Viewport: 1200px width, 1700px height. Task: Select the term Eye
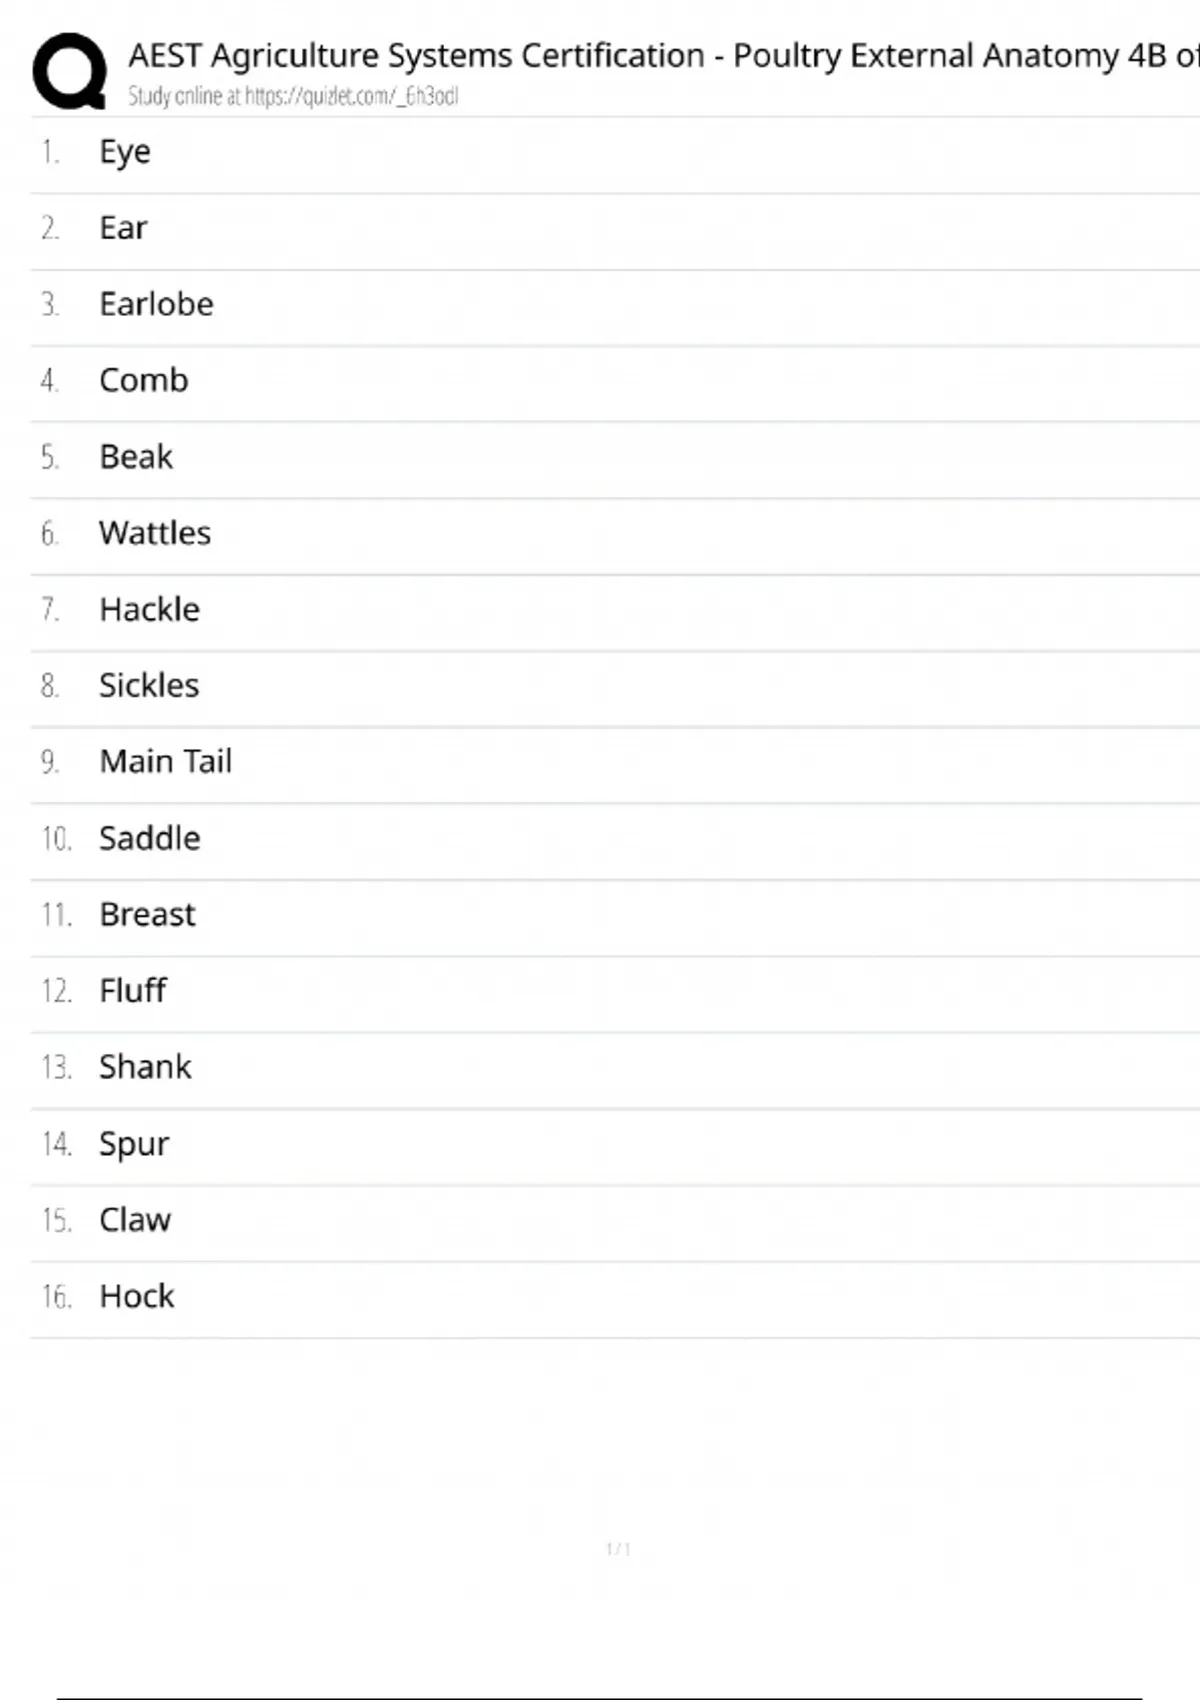[125, 152]
